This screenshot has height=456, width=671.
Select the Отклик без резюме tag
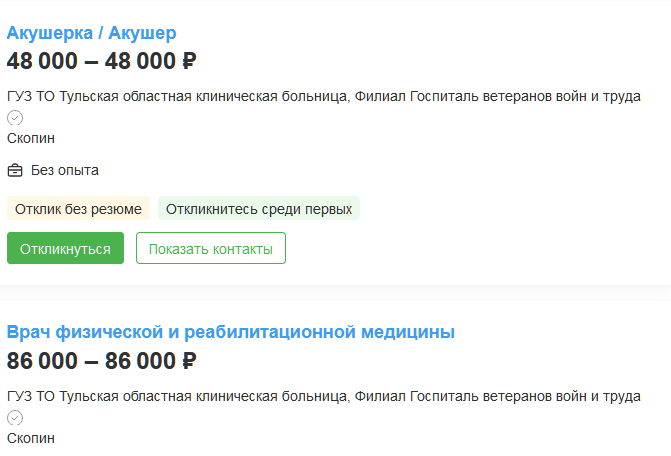tap(78, 209)
